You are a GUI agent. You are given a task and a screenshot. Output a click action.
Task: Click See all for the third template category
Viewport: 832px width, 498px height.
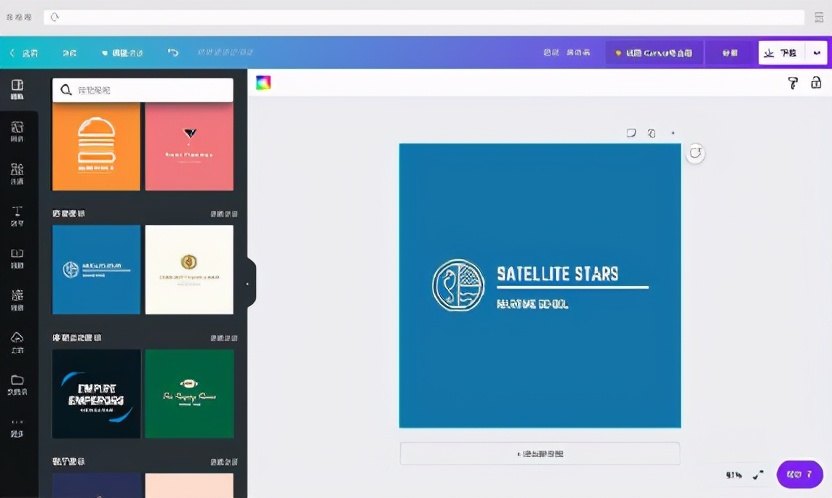pos(223,462)
